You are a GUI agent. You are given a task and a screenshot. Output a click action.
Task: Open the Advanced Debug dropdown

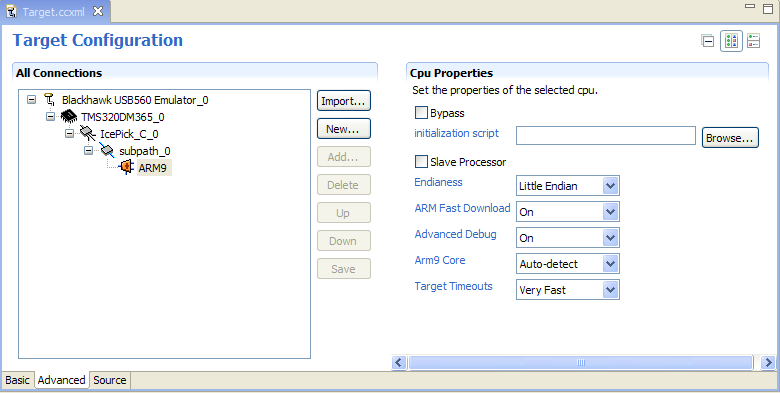[x=610, y=238]
